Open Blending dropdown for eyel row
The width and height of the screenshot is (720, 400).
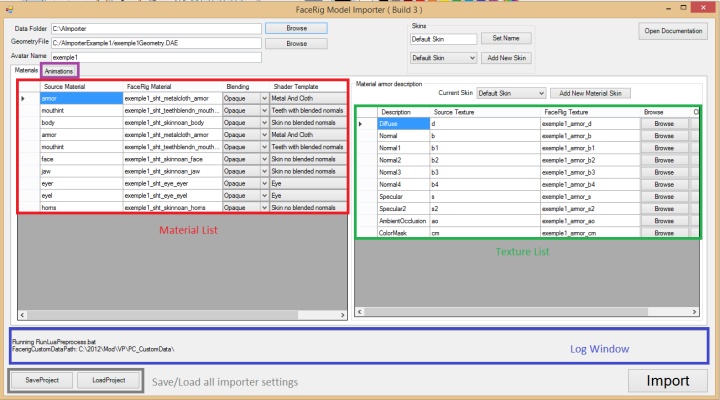264,196
